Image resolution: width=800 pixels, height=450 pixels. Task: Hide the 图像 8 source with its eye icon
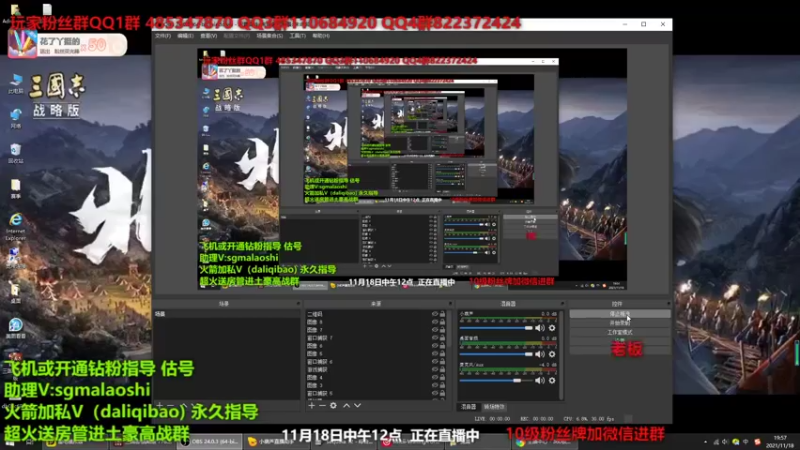(x=435, y=322)
